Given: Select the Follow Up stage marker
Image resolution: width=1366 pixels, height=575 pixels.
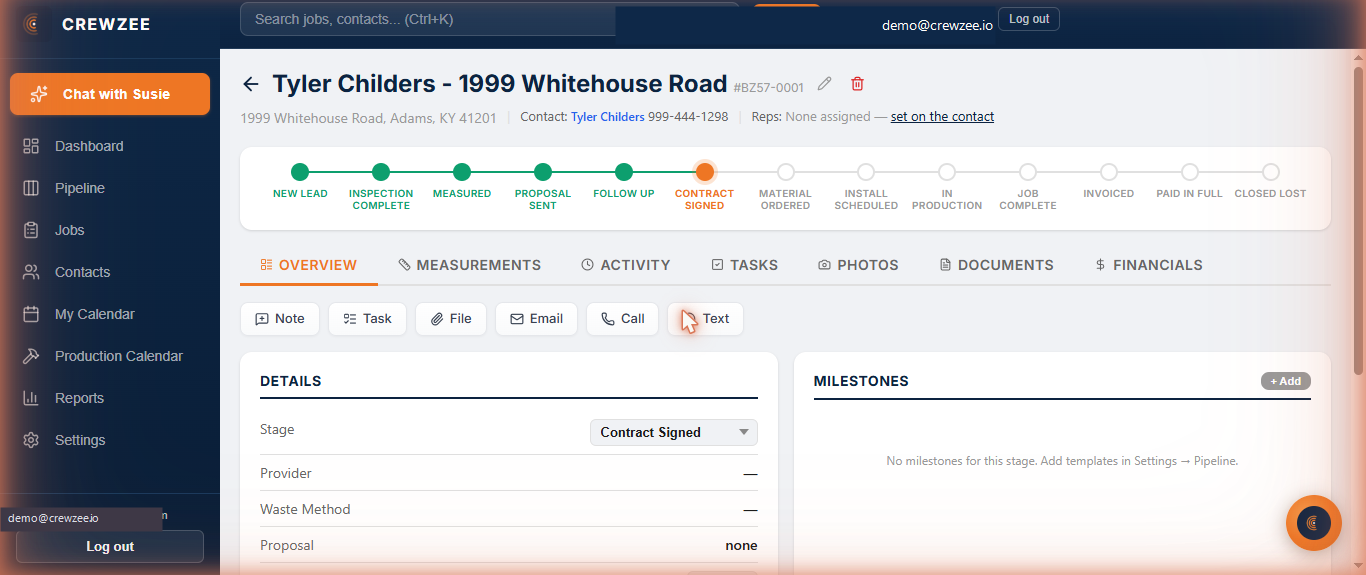Looking at the screenshot, I should click(624, 172).
